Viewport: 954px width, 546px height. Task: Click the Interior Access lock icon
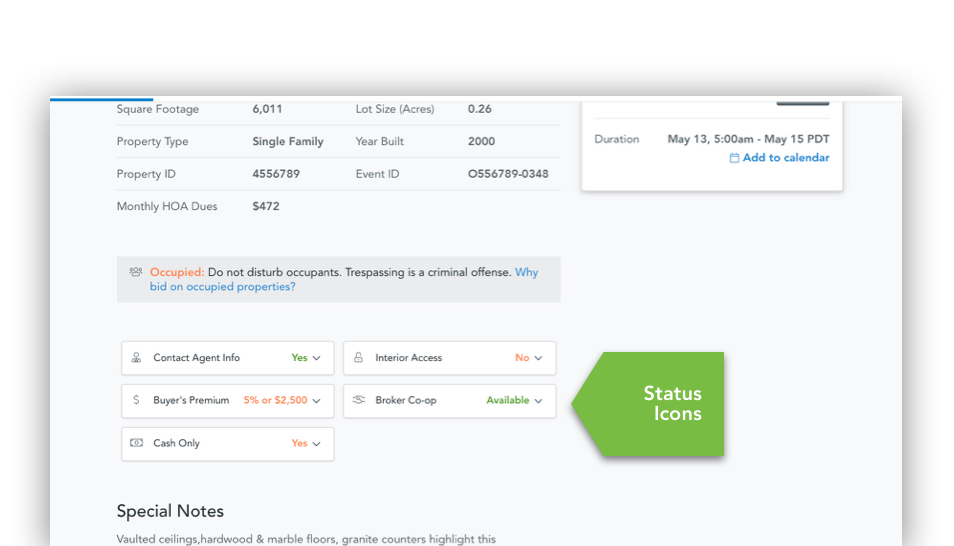point(359,358)
